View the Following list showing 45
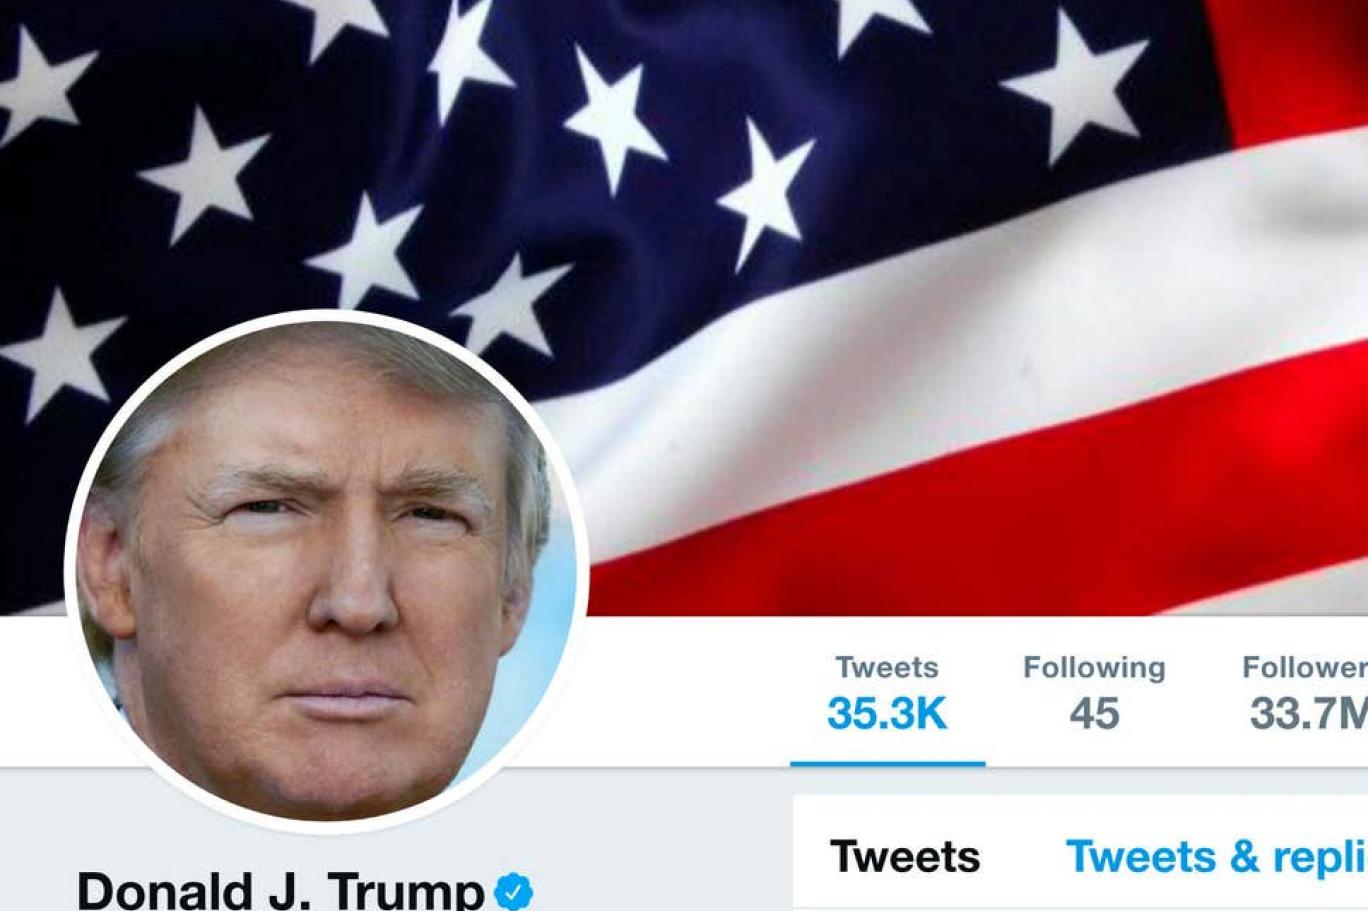The height and width of the screenshot is (911, 1368). [x=1094, y=694]
